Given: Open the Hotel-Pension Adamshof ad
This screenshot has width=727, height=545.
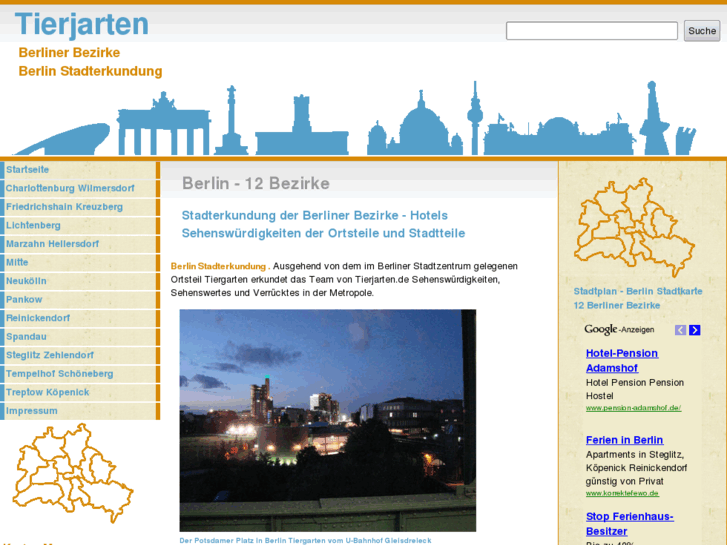Looking at the screenshot, I should point(622,360).
